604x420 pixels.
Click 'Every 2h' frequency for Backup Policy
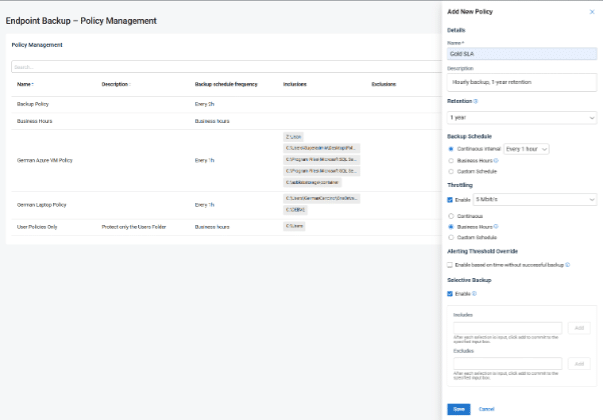tap(204, 104)
